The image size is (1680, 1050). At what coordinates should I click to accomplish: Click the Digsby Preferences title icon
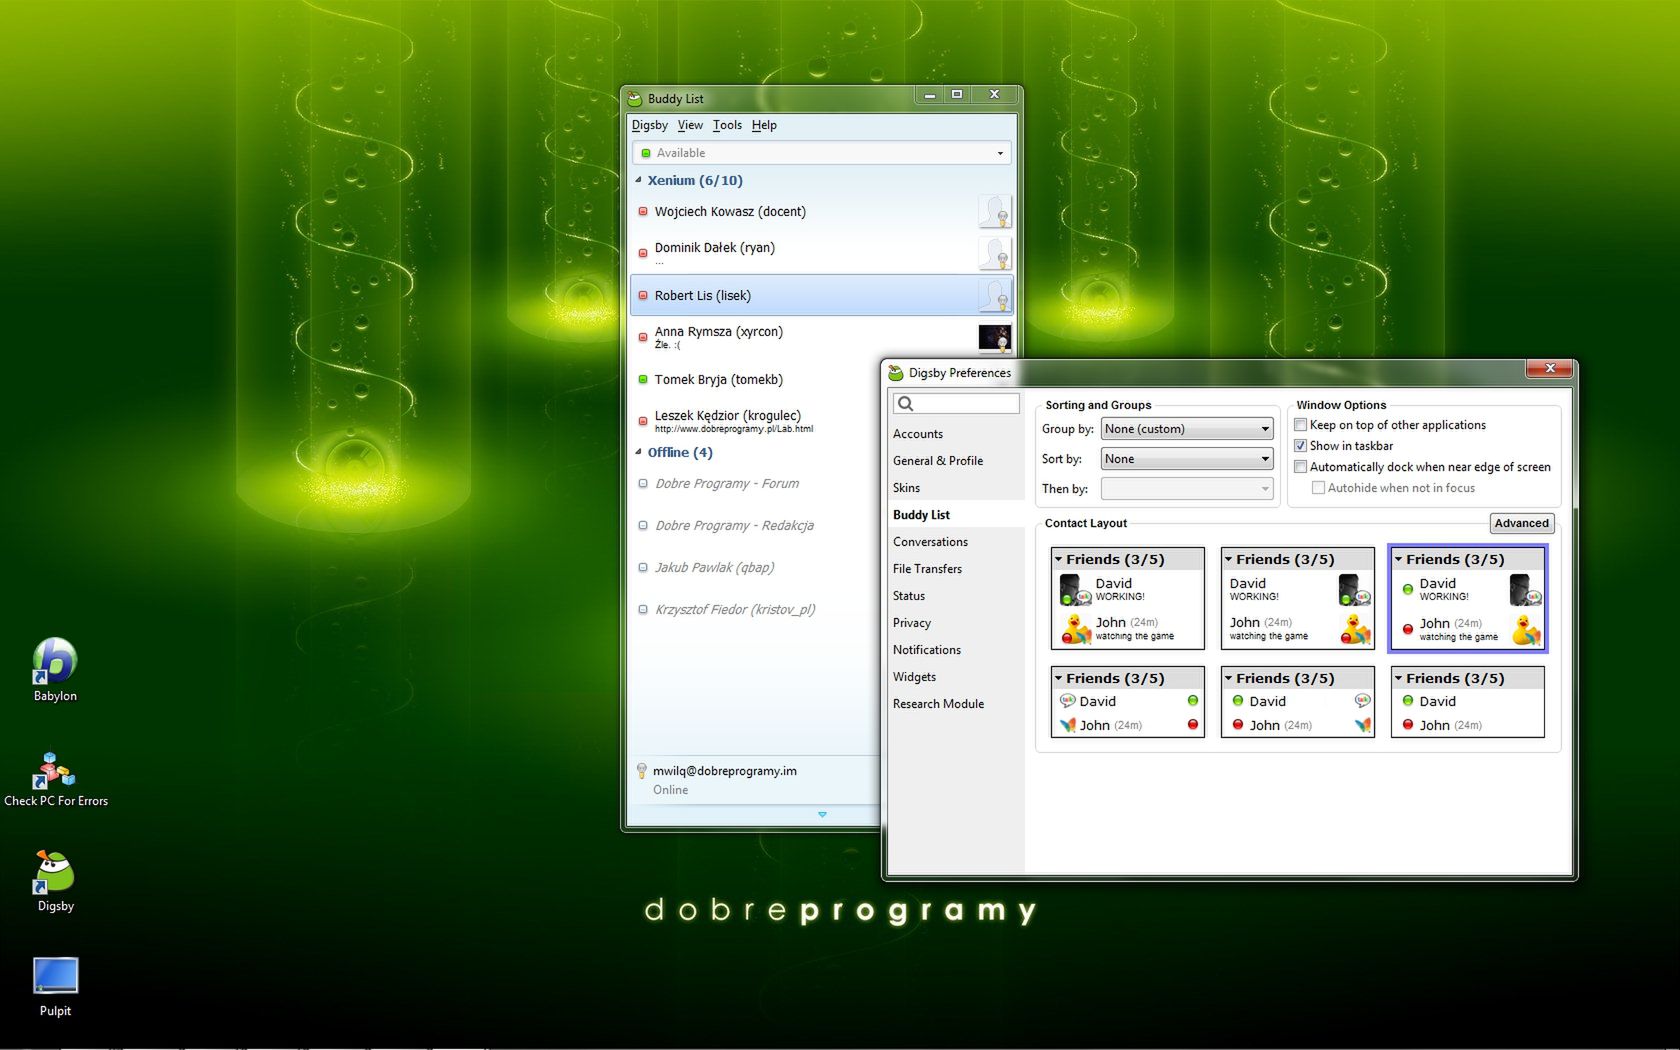pyautogui.click(x=896, y=373)
